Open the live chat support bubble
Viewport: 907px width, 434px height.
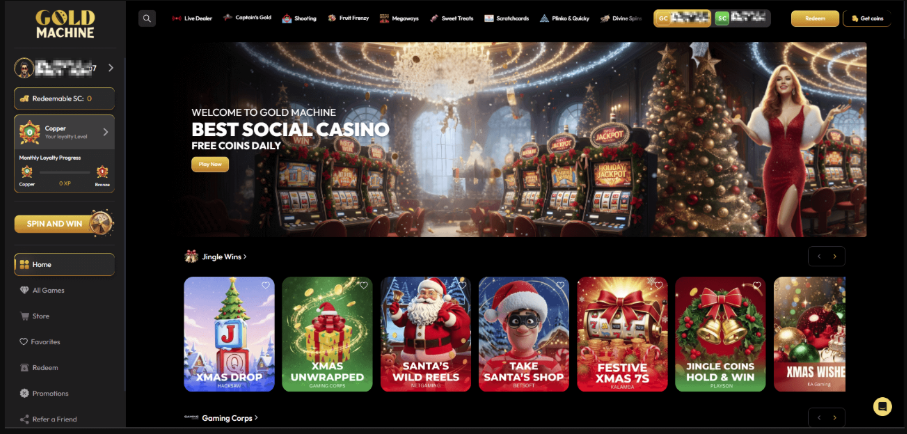(x=882, y=406)
